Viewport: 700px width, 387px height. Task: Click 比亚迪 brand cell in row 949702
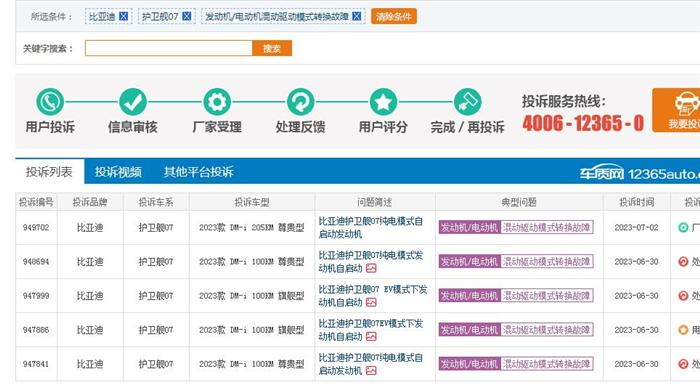(90, 228)
